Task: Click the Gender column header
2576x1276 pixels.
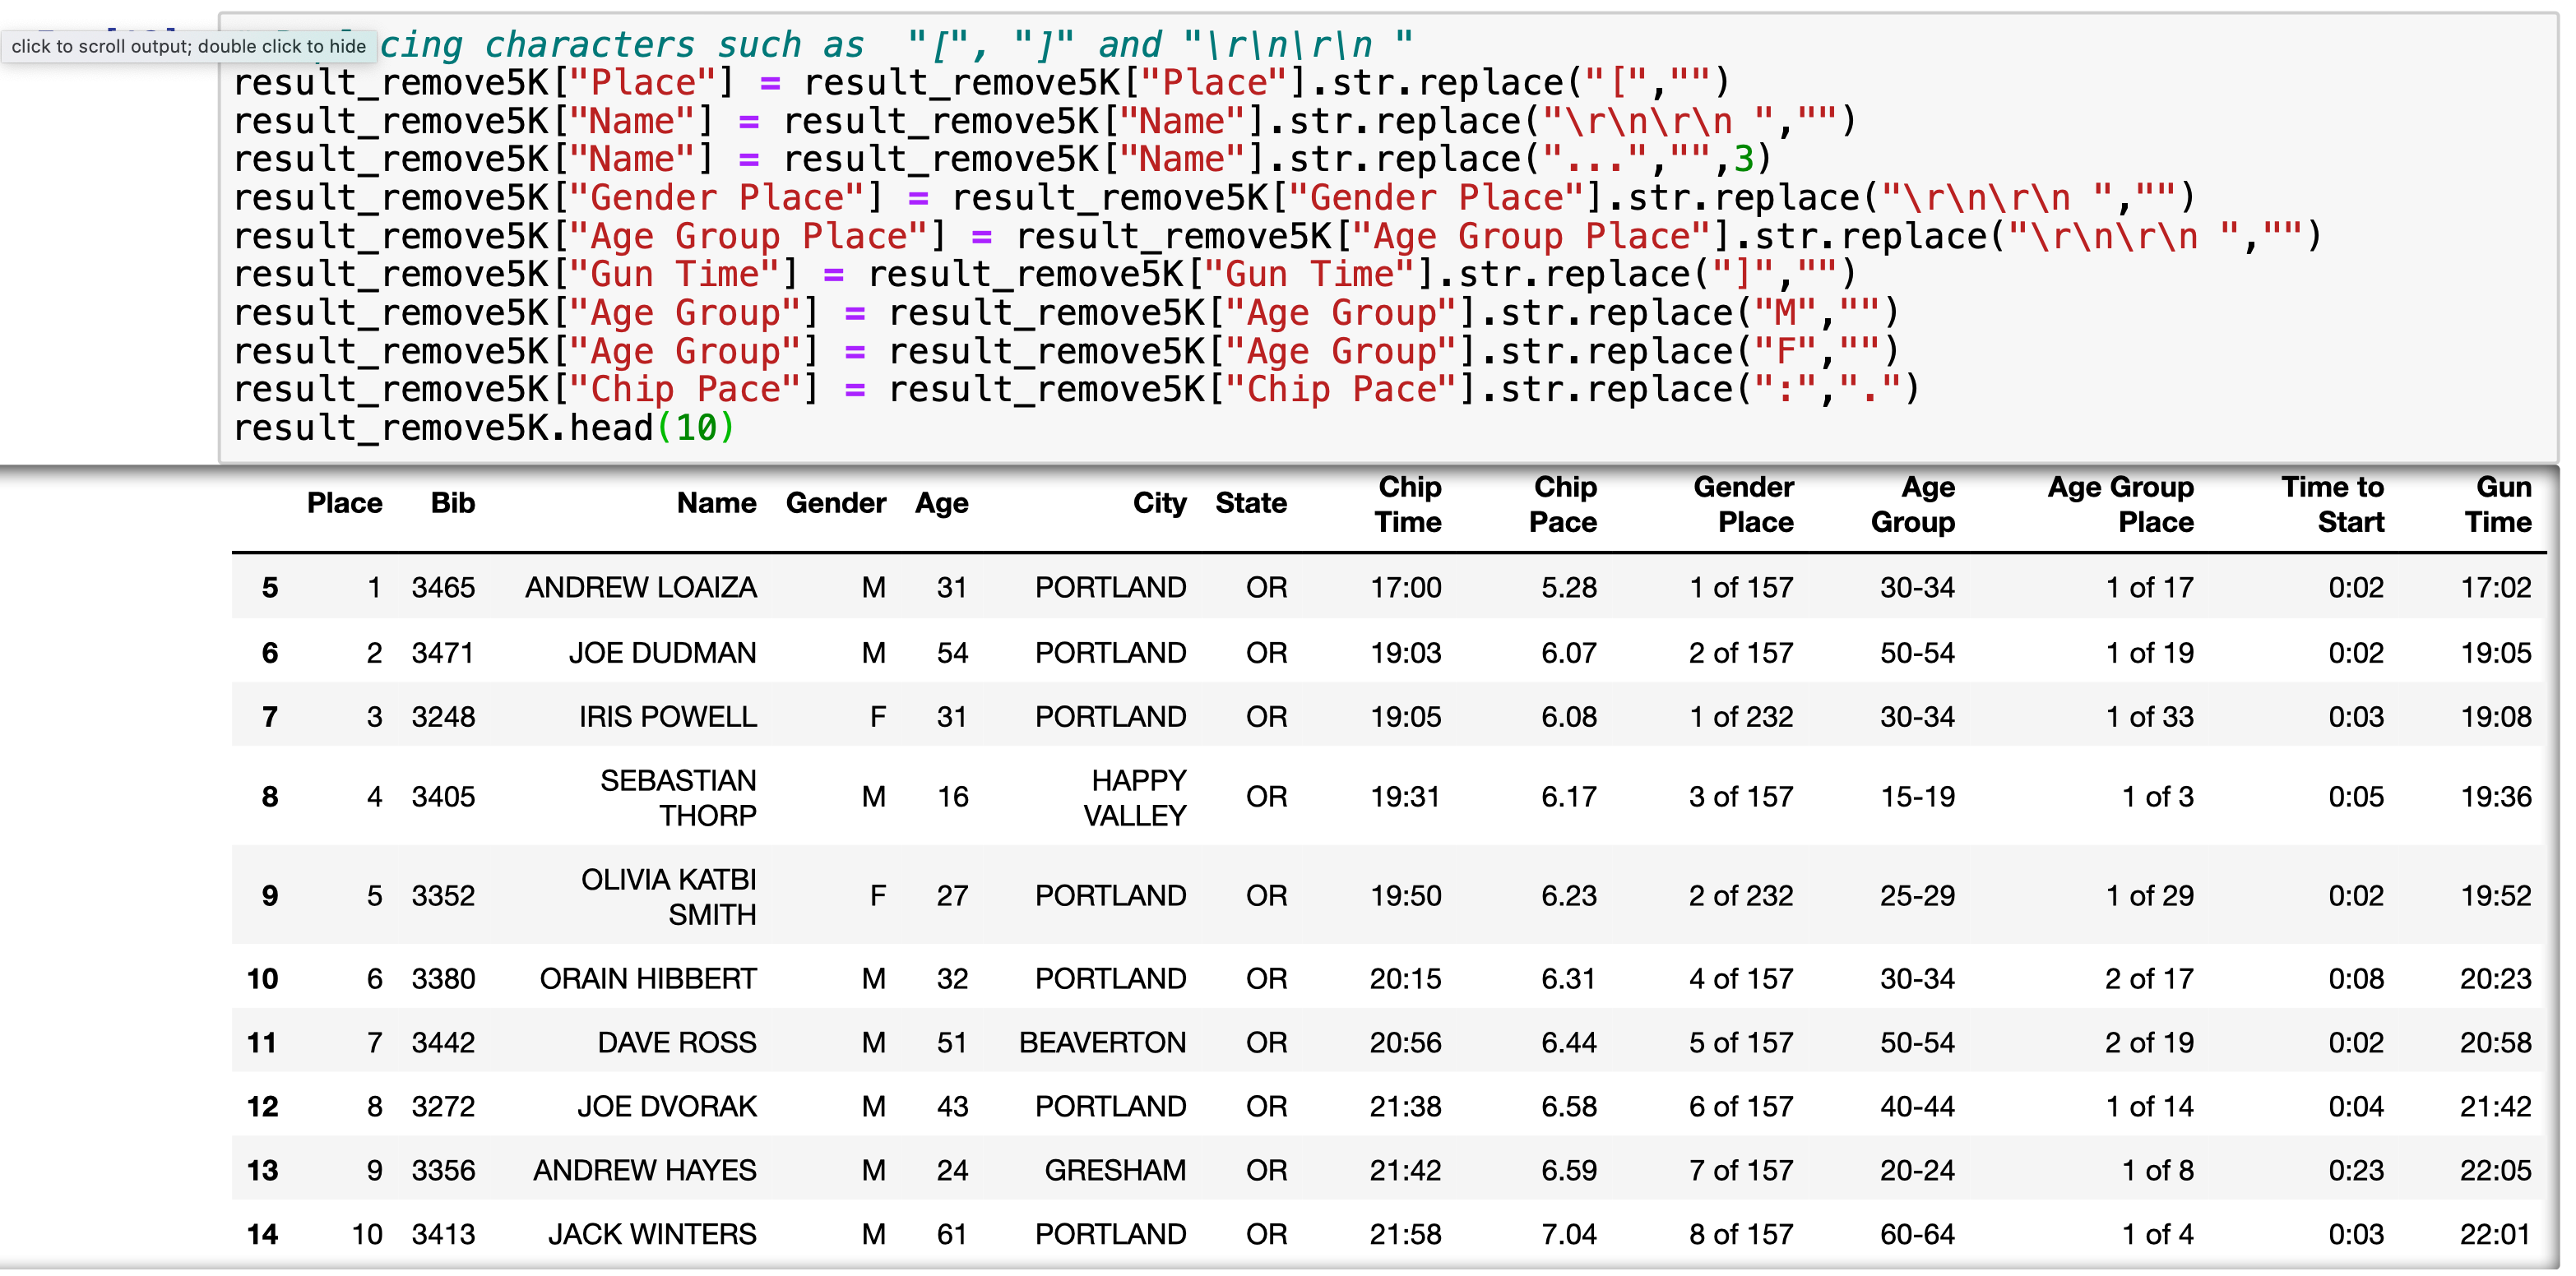Action: point(835,503)
